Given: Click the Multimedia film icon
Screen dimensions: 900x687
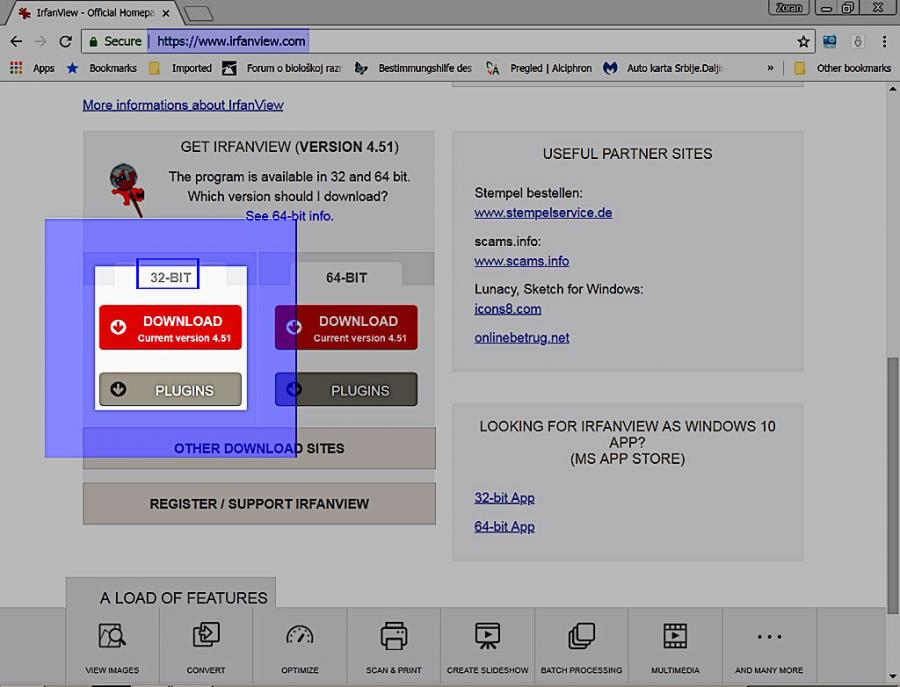Looking at the screenshot, I should point(675,636).
